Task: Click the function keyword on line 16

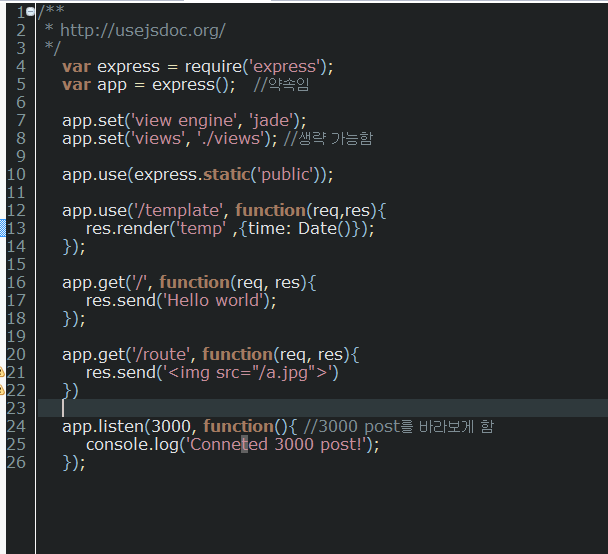Action: click(195, 282)
